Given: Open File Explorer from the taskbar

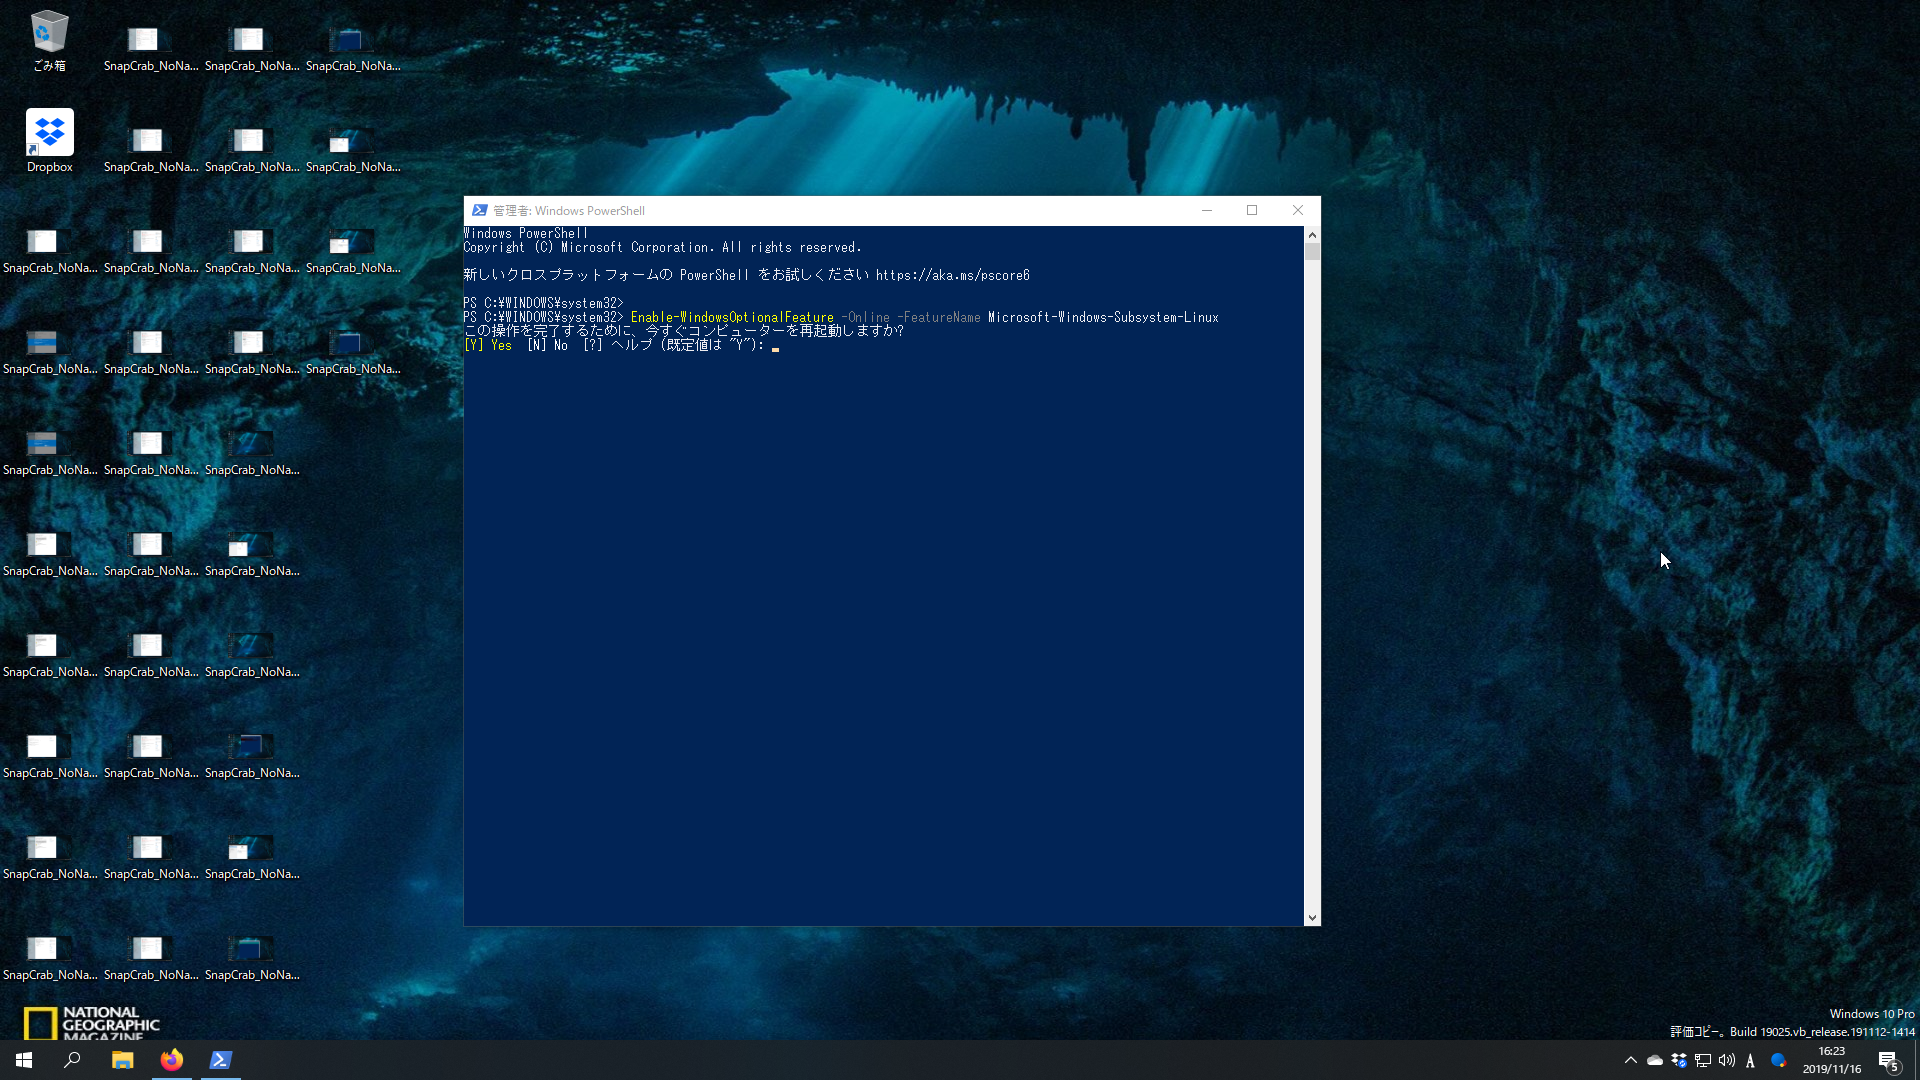Looking at the screenshot, I should 122,1060.
